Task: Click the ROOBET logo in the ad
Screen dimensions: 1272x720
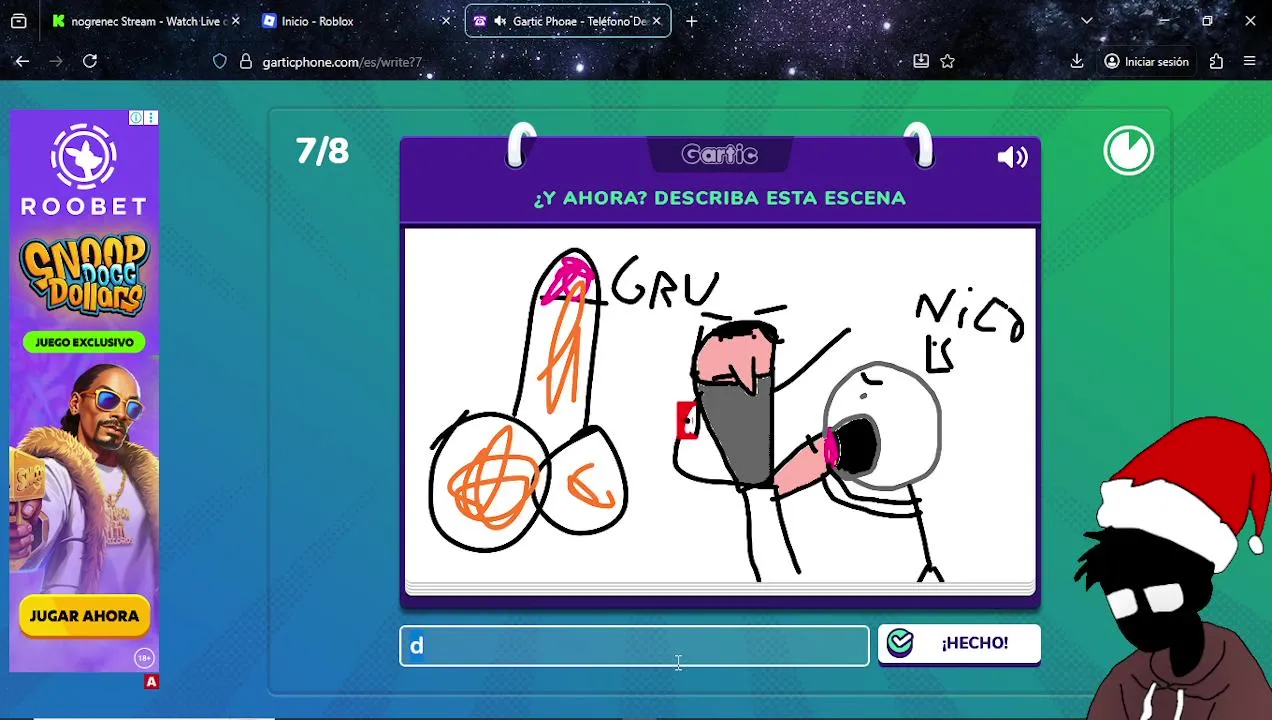Action: click(84, 170)
